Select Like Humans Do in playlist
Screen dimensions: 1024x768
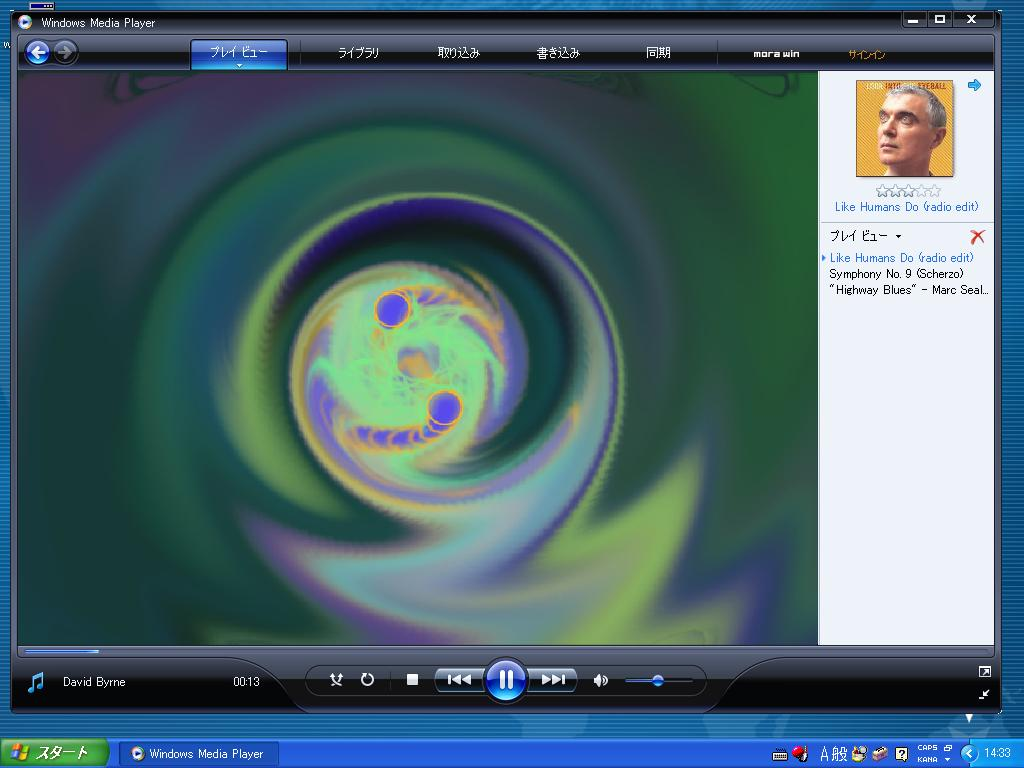(x=901, y=258)
